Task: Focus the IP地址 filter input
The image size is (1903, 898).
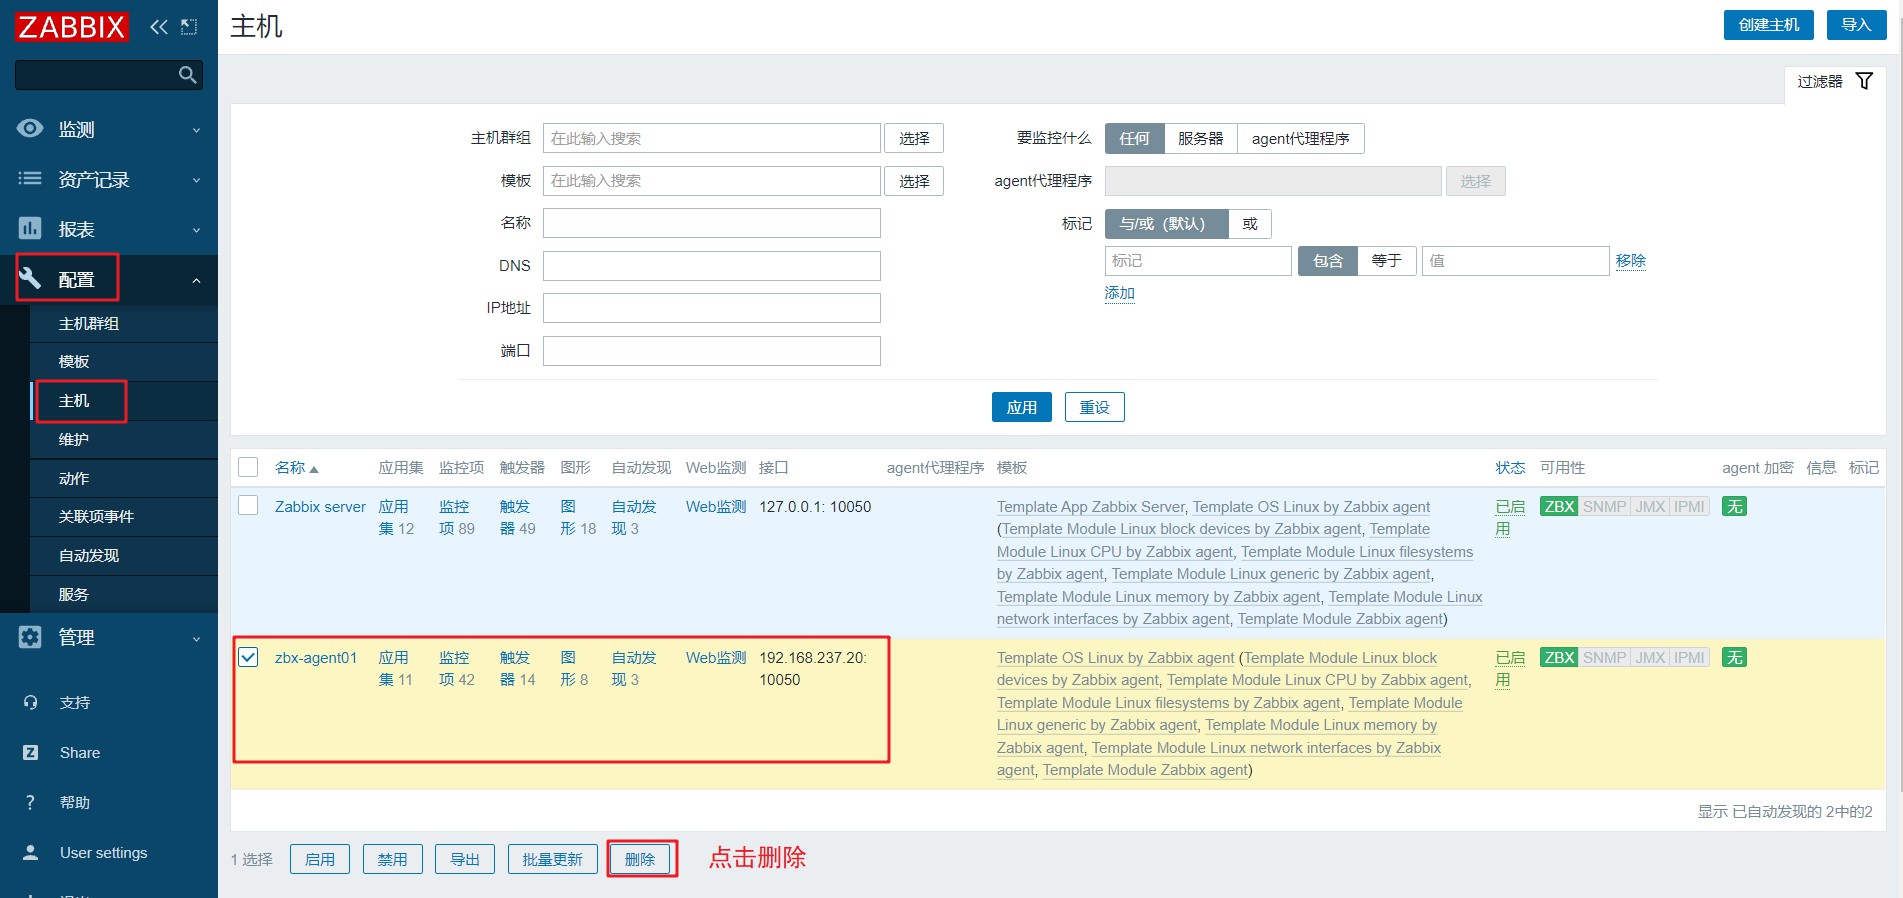Action: coord(711,308)
